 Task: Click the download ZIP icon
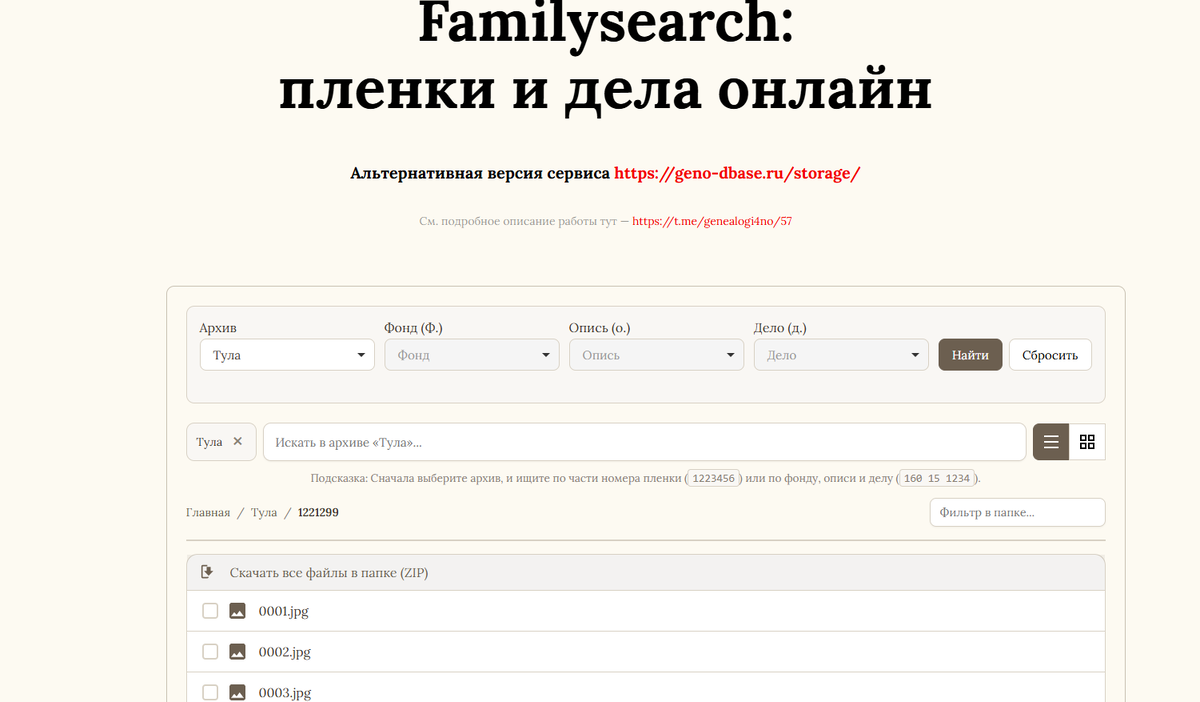coord(209,571)
